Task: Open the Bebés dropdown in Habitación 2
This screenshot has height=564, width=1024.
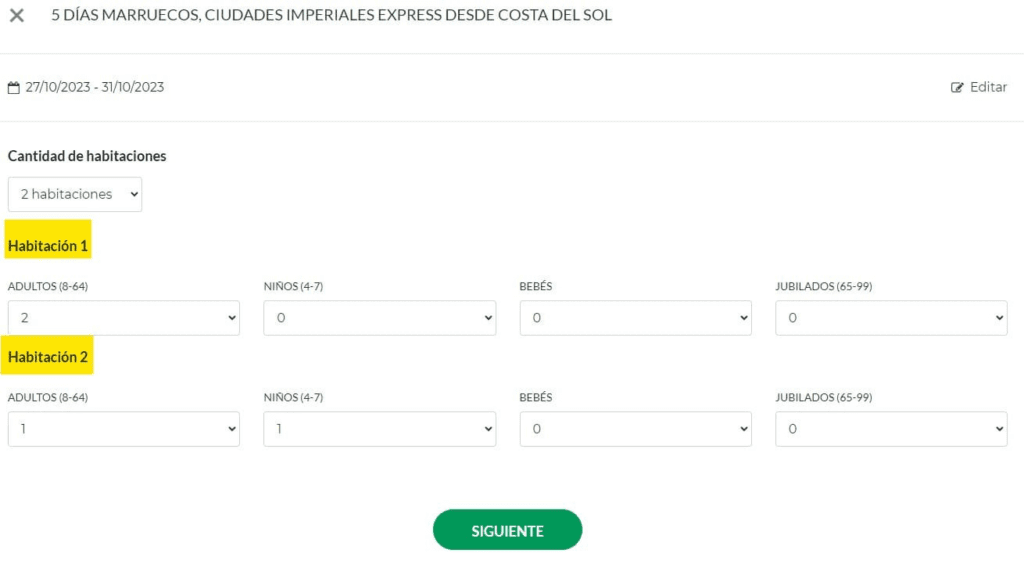Action: (635, 429)
